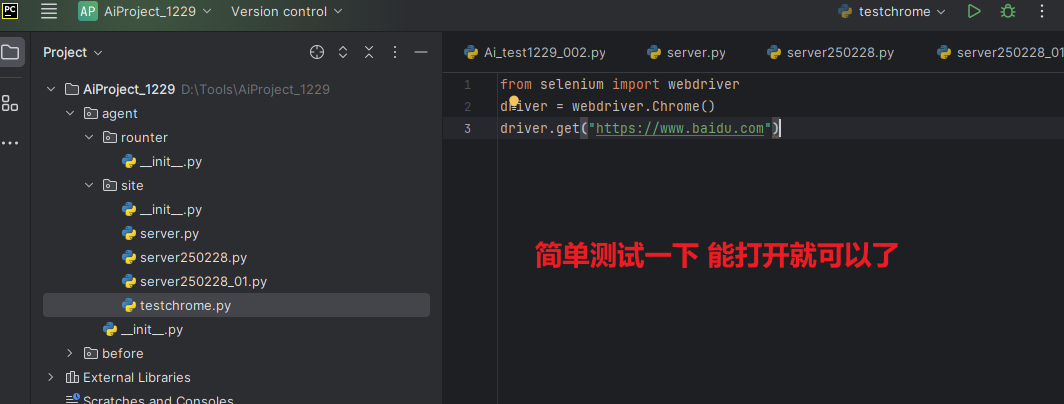The height and width of the screenshot is (404, 1064).
Task: Expand the before folder
Action: (x=70, y=353)
